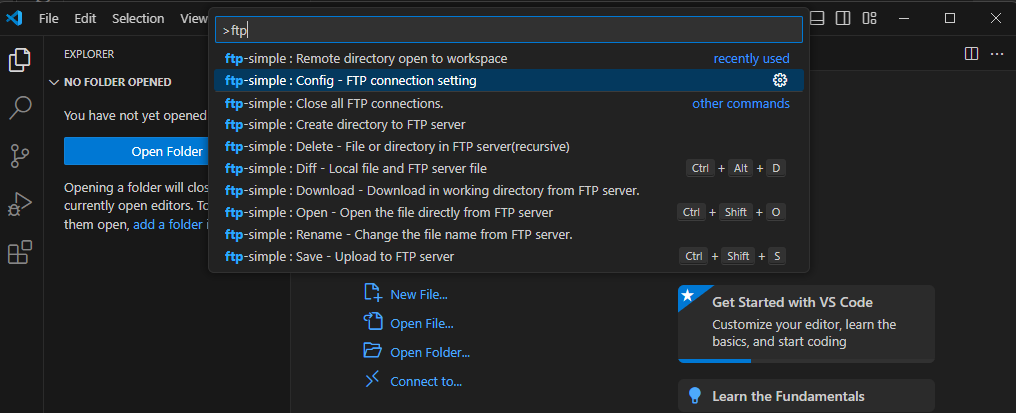The image size is (1016, 413).
Task: Open the Edit menu
Action: pyautogui.click(x=85, y=18)
